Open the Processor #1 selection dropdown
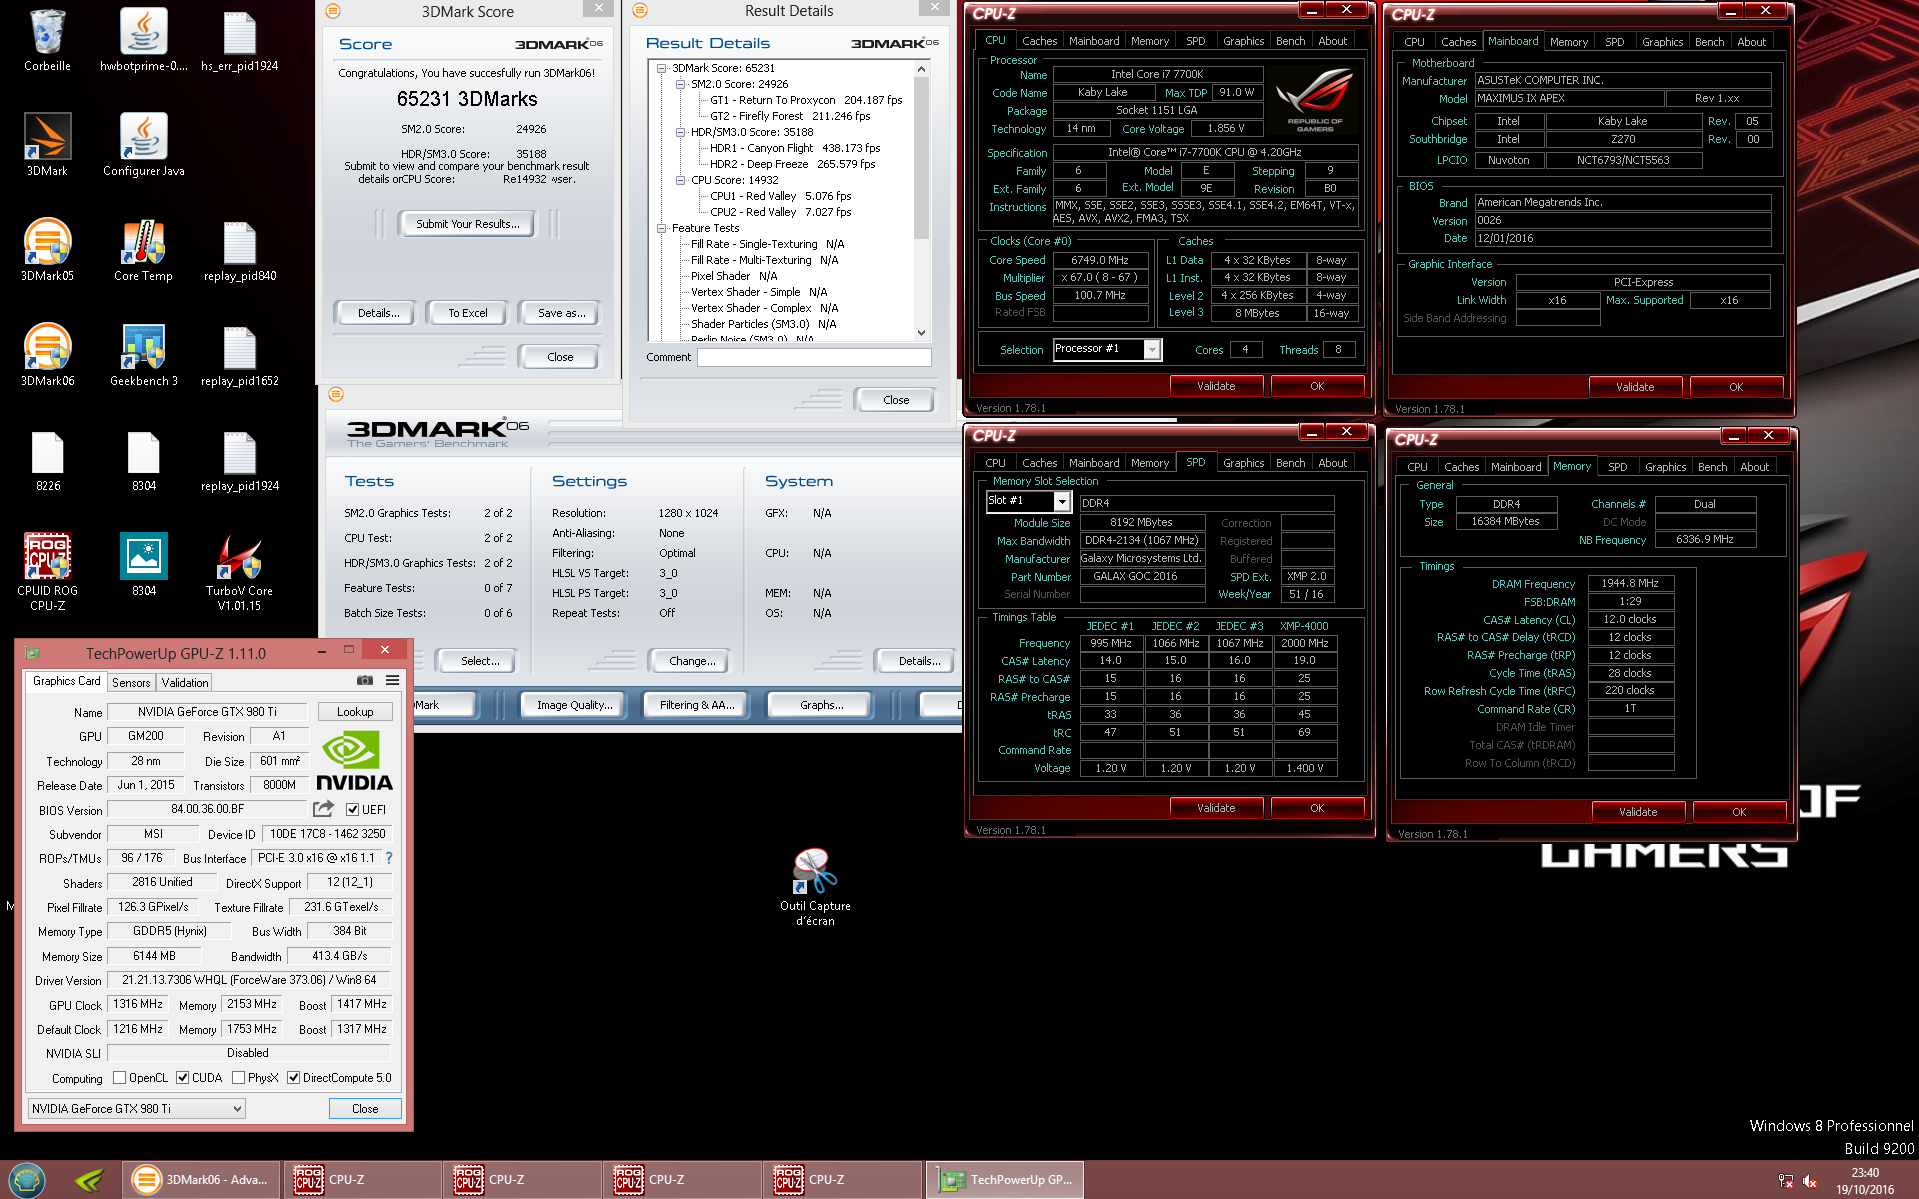The width and height of the screenshot is (1919, 1199). 1107,349
